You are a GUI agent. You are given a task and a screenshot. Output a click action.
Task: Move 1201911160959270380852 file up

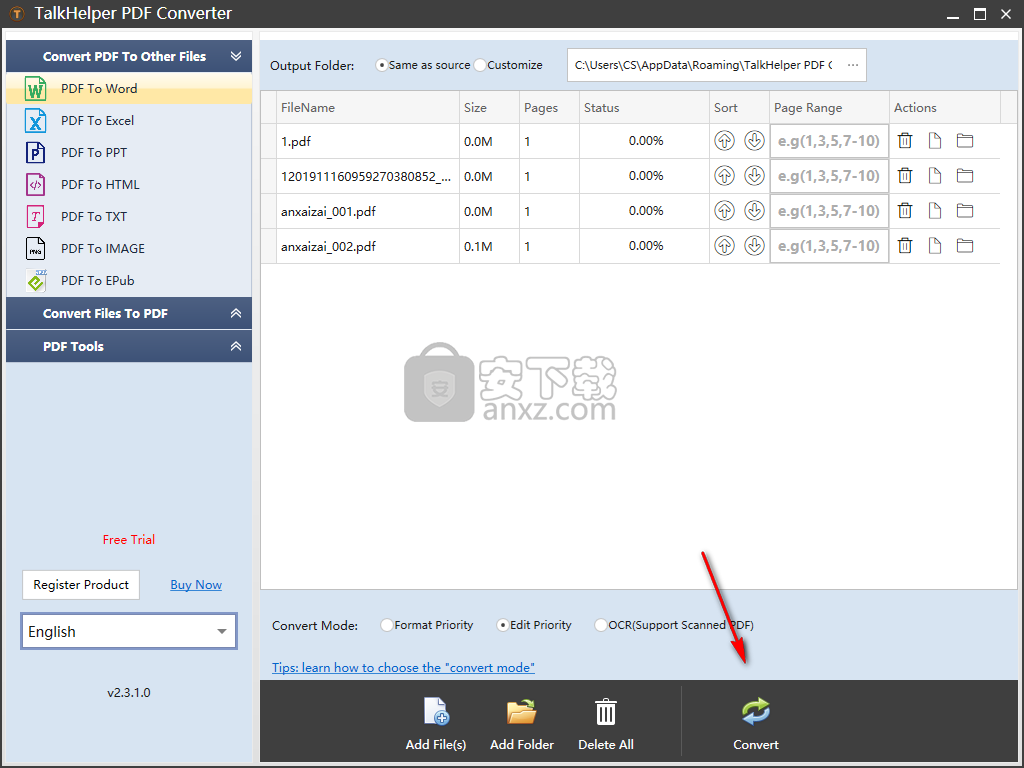coord(724,176)
